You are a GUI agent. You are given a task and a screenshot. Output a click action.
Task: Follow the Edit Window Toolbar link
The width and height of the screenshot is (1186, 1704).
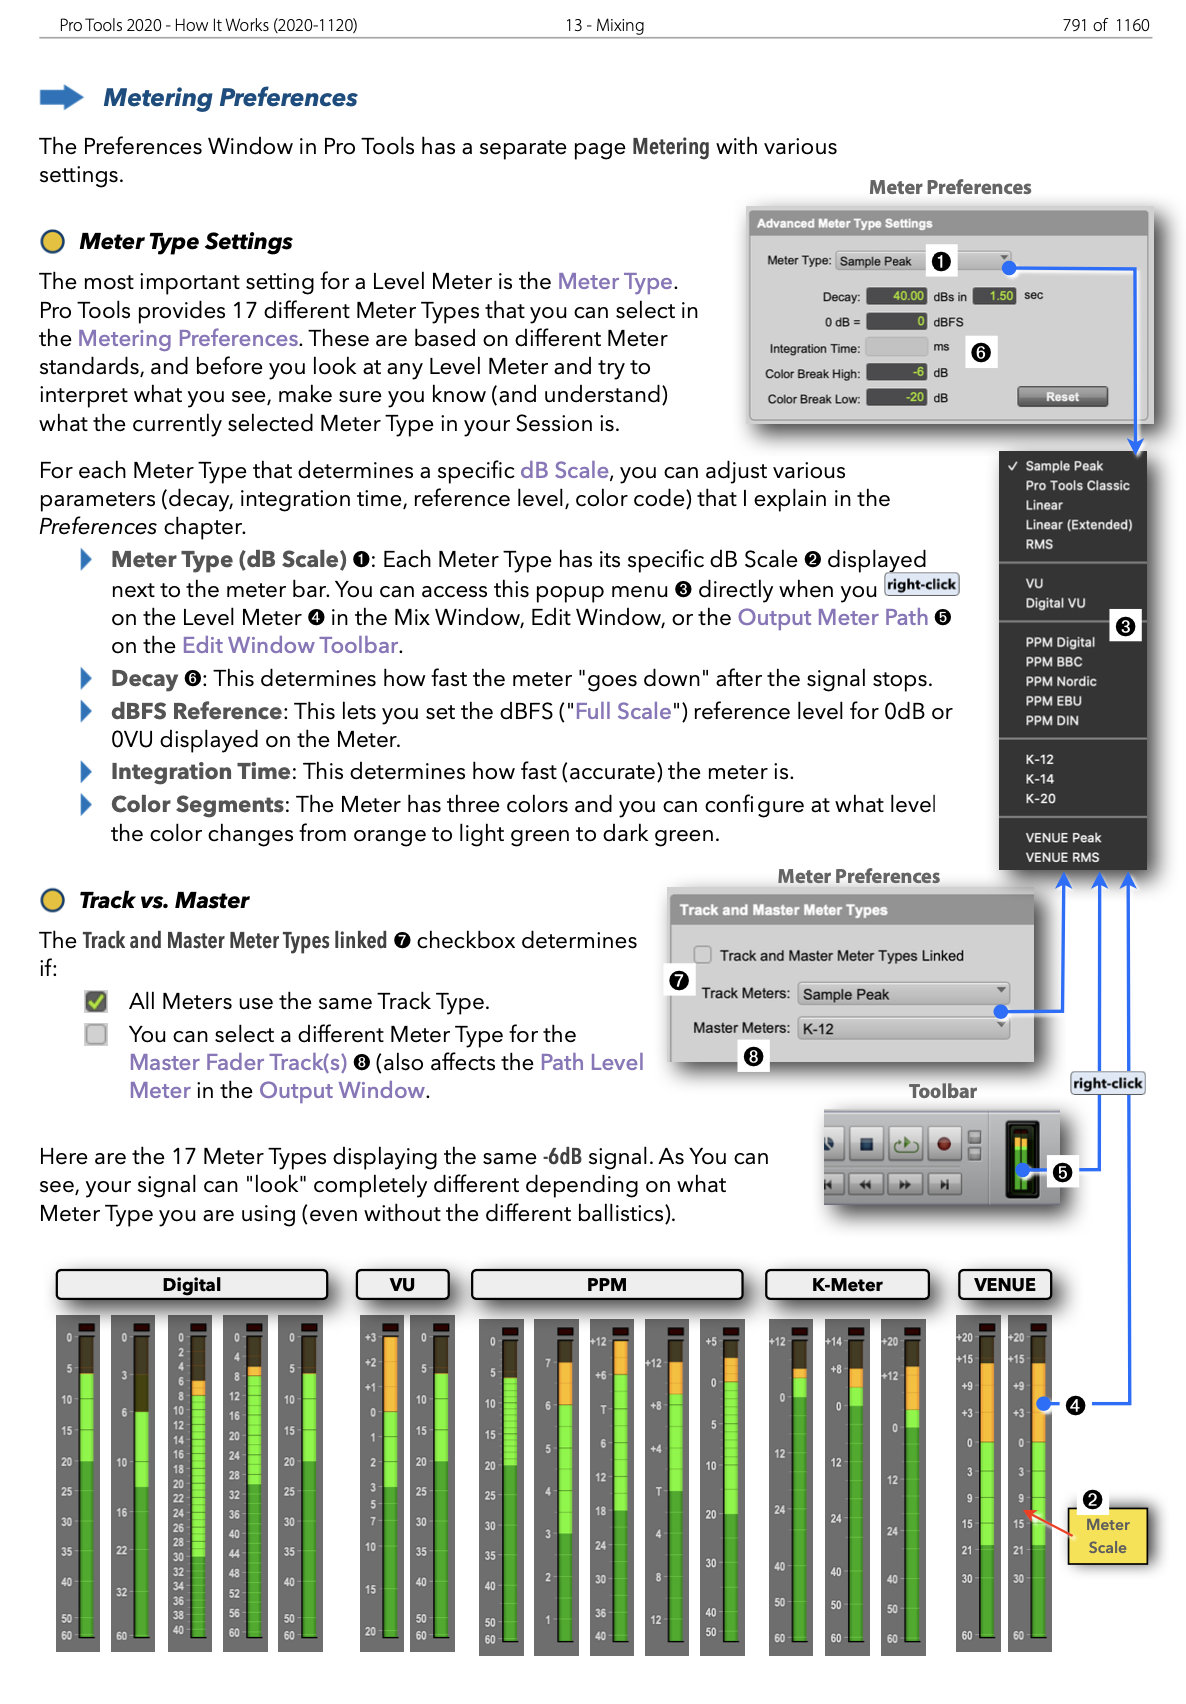click(290, 646)
